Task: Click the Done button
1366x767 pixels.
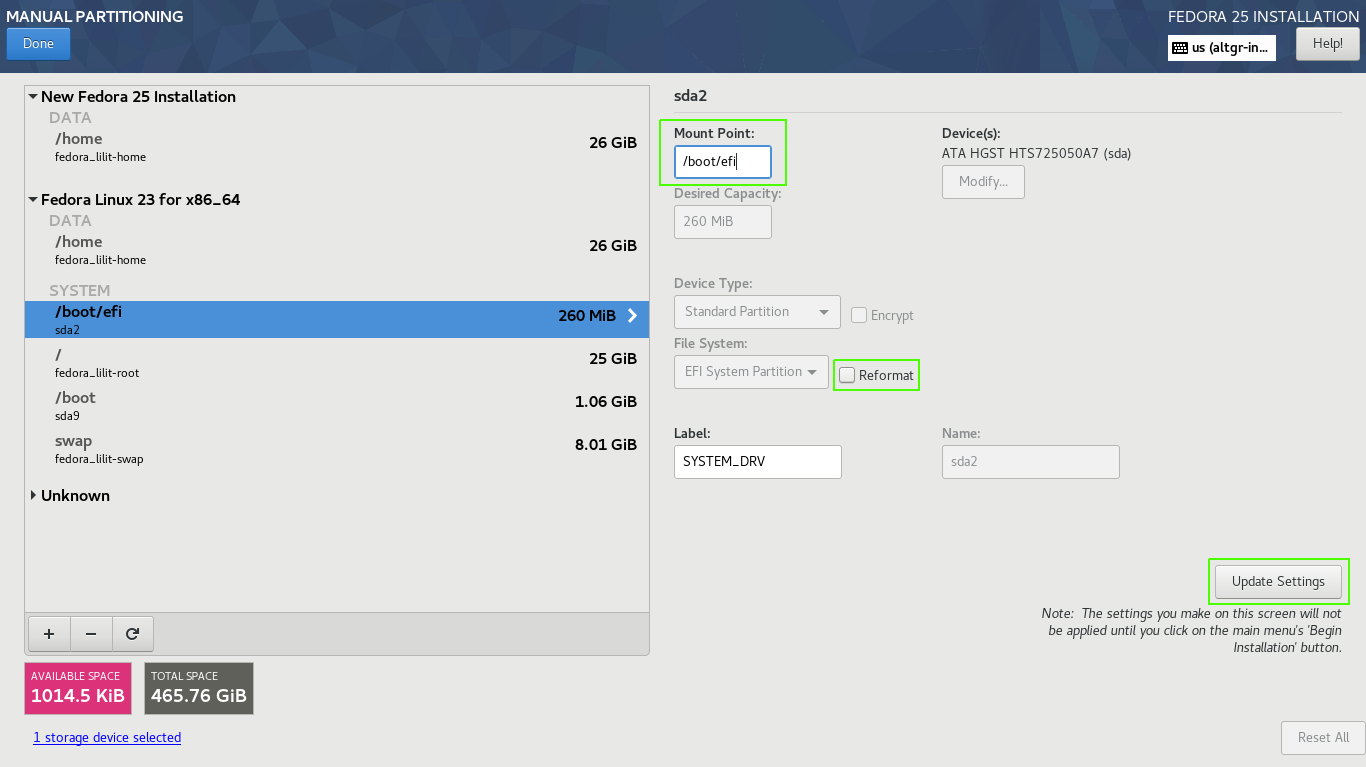Action: pyautogui.click(x=38, y=44)
